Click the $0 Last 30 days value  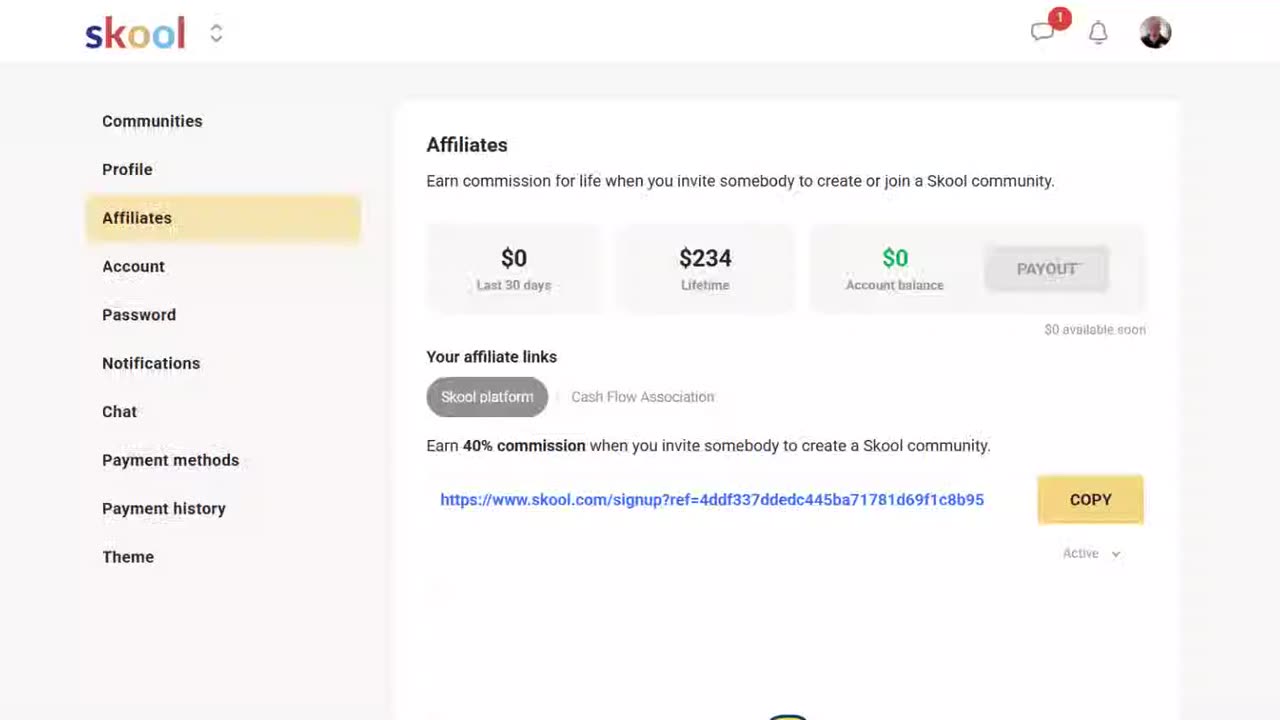point(514,258)
